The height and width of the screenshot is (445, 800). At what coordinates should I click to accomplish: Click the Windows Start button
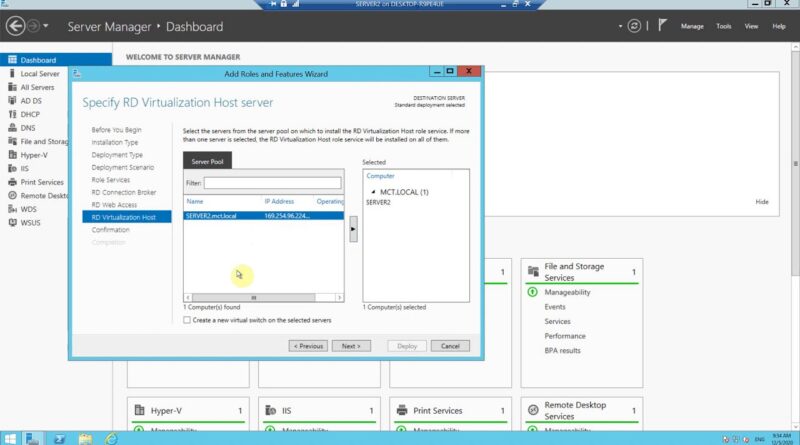pos(10,438)
